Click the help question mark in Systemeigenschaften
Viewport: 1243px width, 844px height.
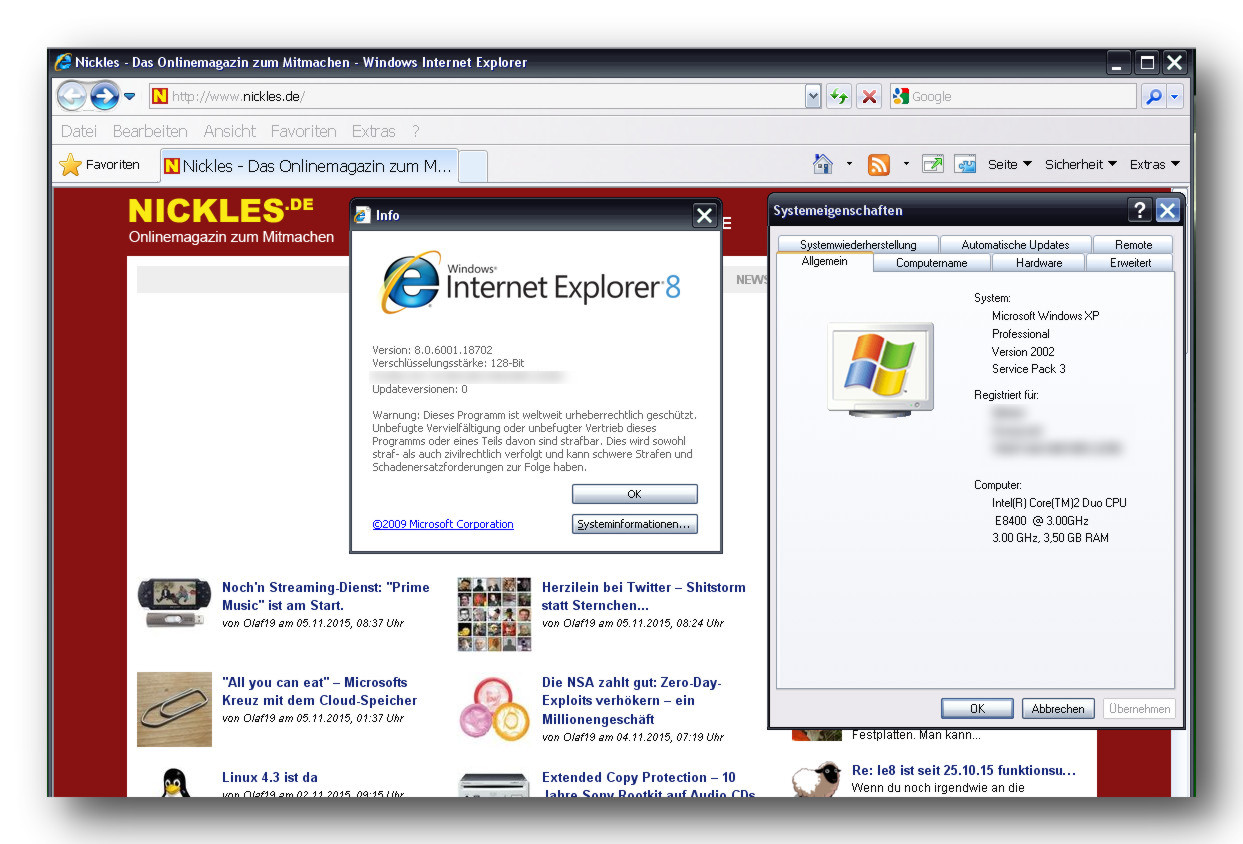1140,210
